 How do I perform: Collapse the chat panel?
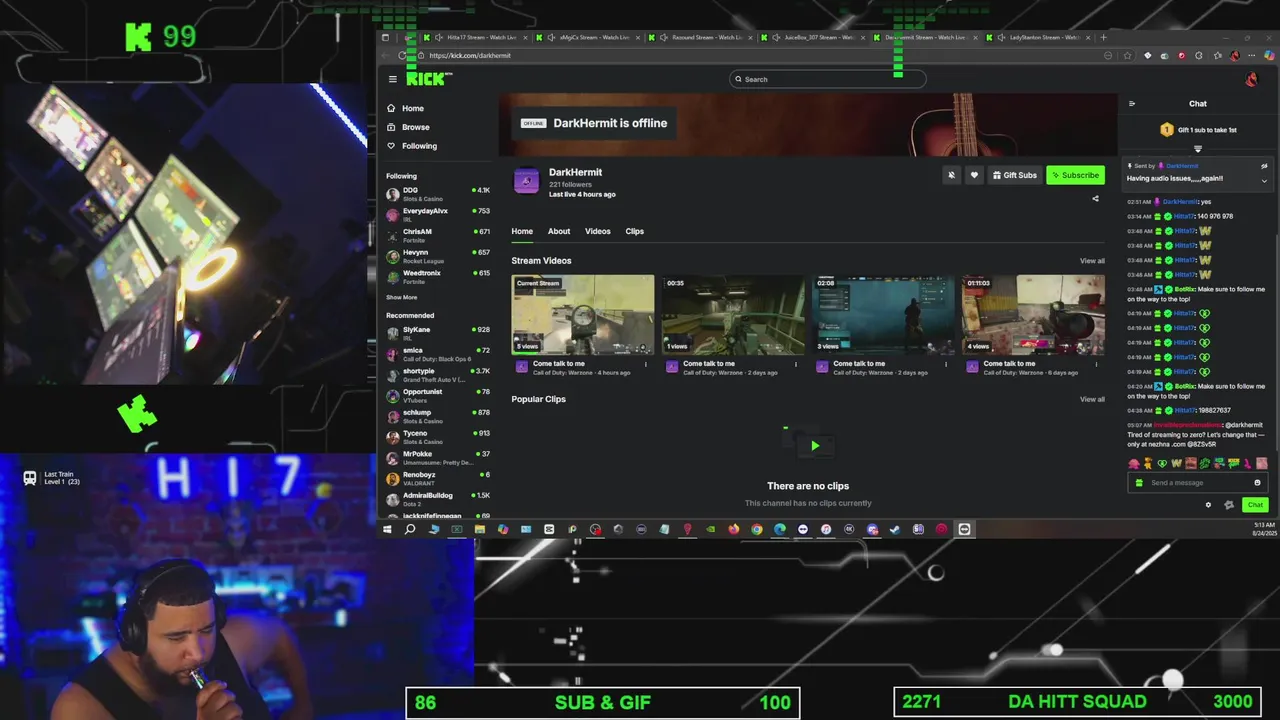click(x=1132, y=103)
